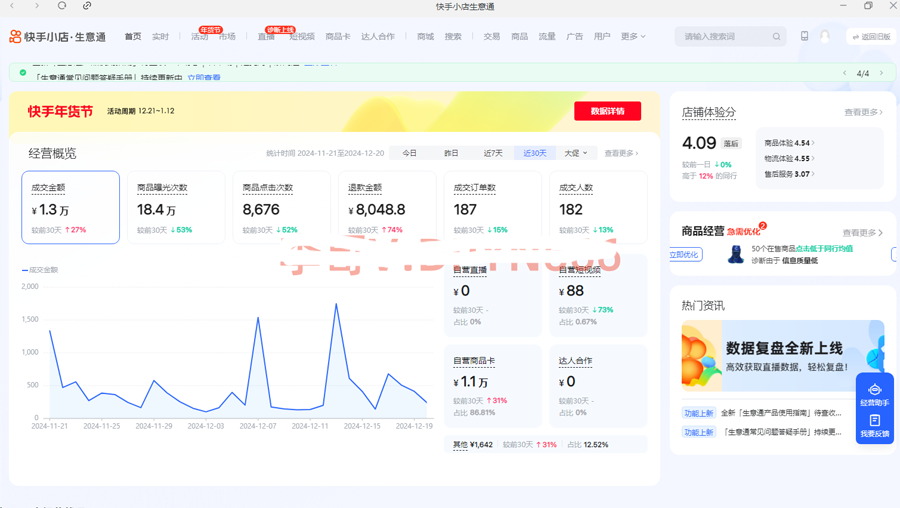Go to previous notice with left arrow

point(845,73)
